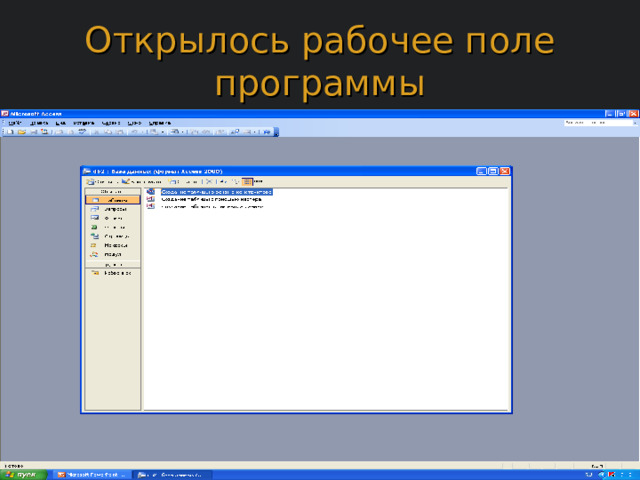Open the Справка menu
This screenshot has width=640, height=480.
[x=160, y=123]
